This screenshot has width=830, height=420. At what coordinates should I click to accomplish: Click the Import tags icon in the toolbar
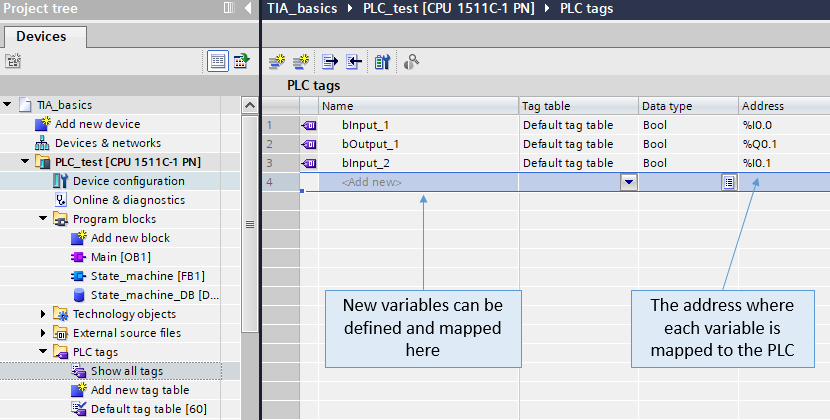click(x=353, y=62)
